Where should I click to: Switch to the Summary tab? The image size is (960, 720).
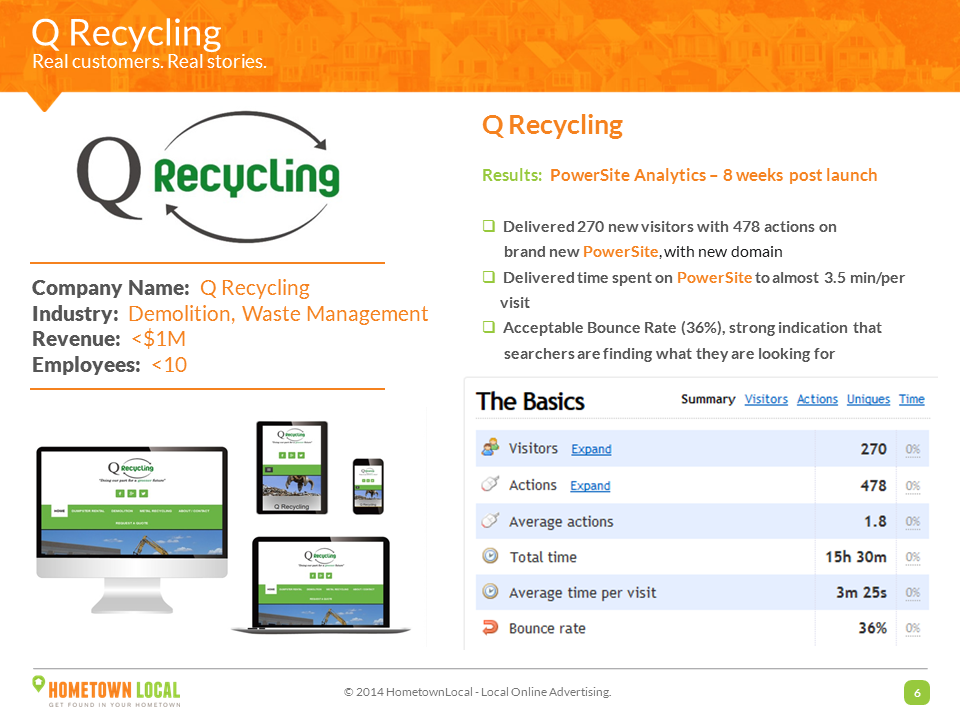coord(708,399)
